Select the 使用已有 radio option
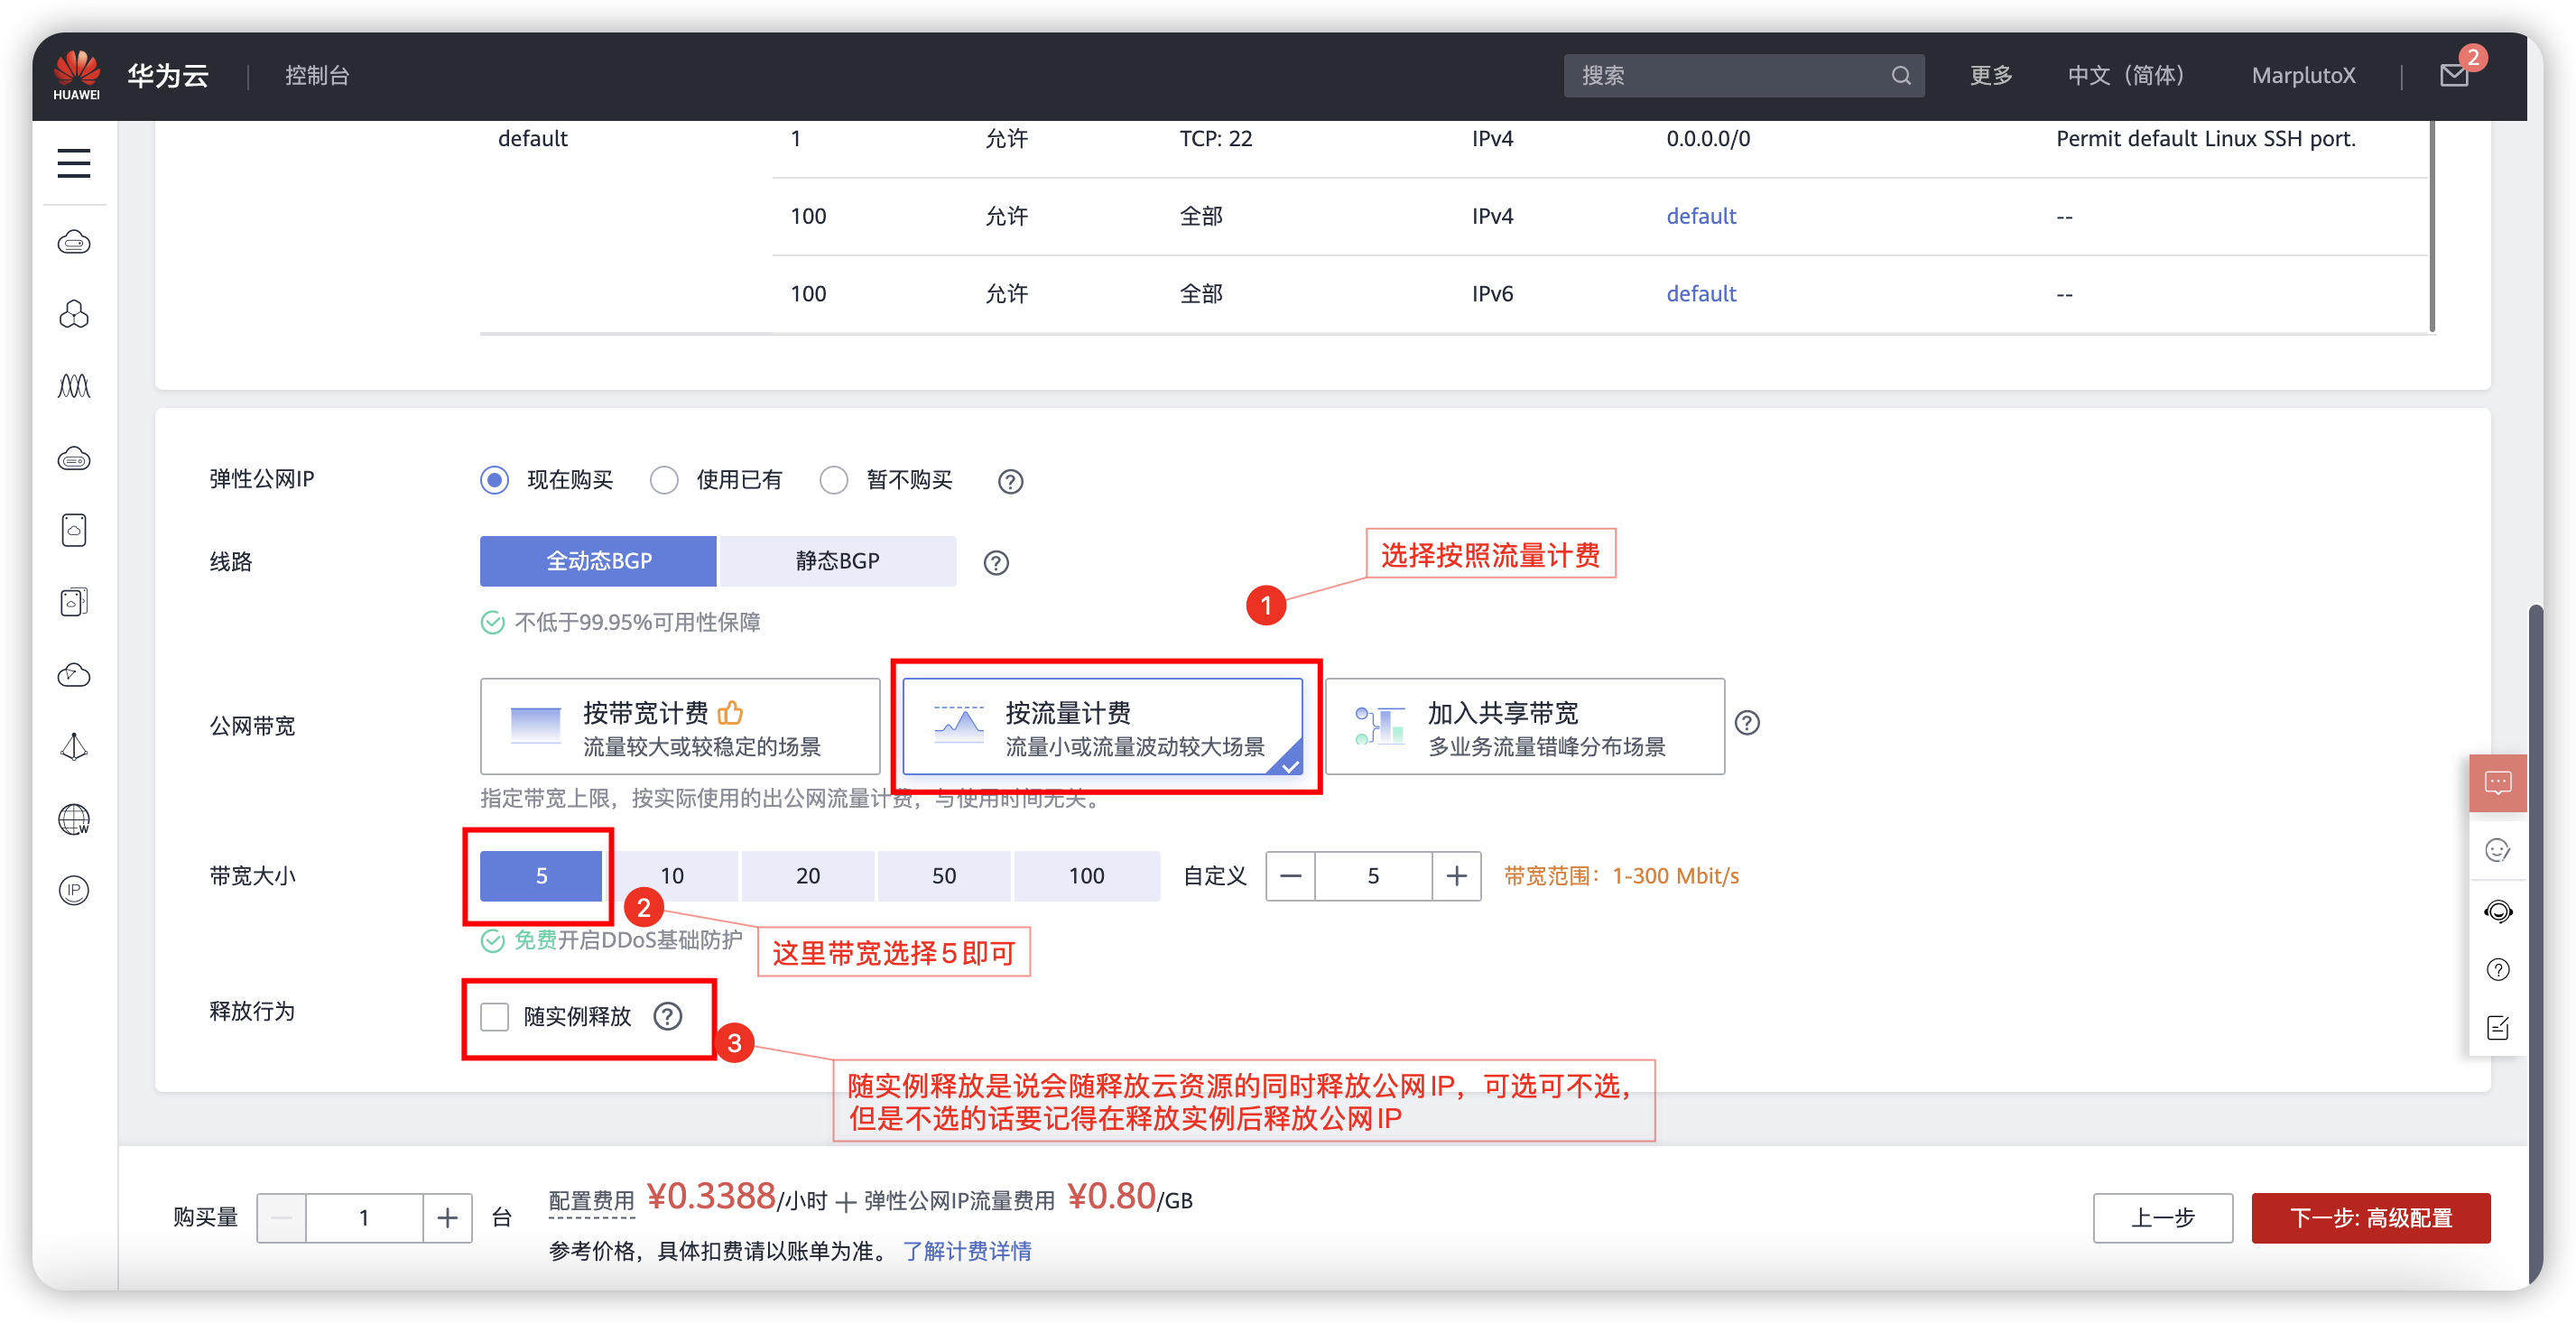Image resolution: width=2576 pixels, height=1323 pixels. (664, 480)
